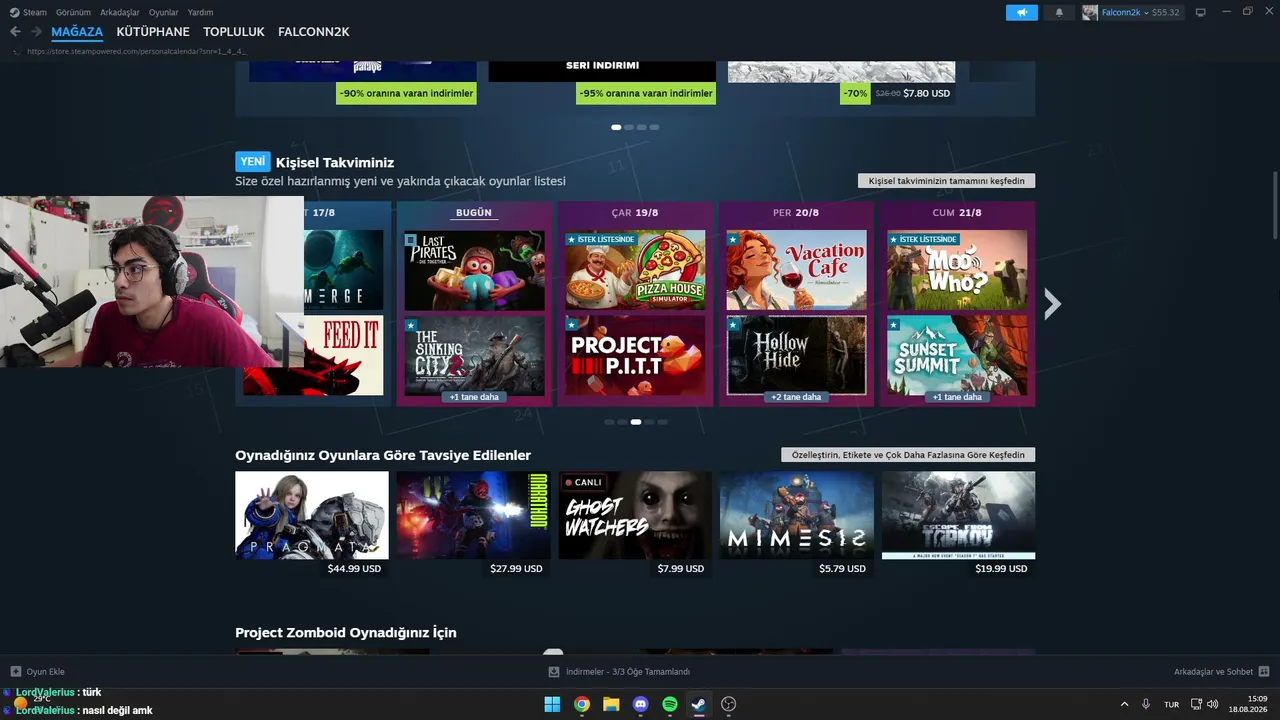This screenshot has width=1280, height=720.
Task: Open downloads via the İndirmeler icon
Action: coord(554,672)
